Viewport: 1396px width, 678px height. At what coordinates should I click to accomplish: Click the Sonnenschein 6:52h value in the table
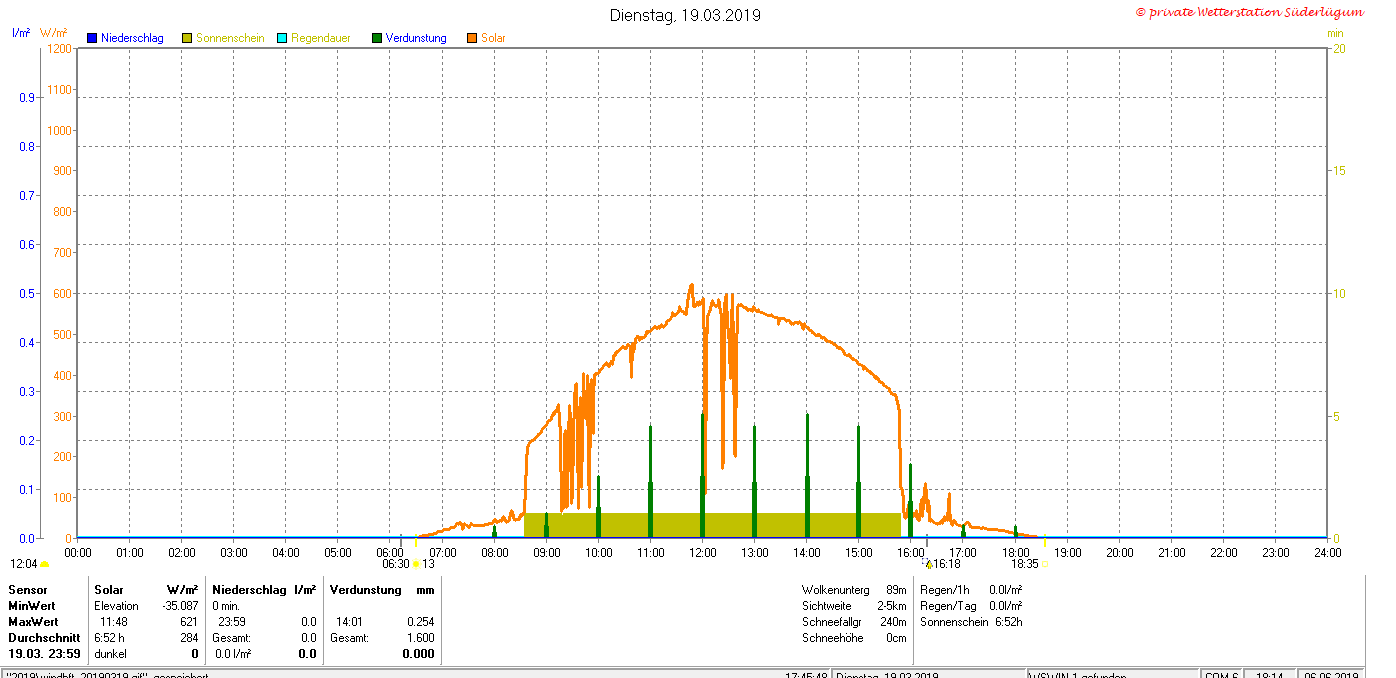[1008, 622]
